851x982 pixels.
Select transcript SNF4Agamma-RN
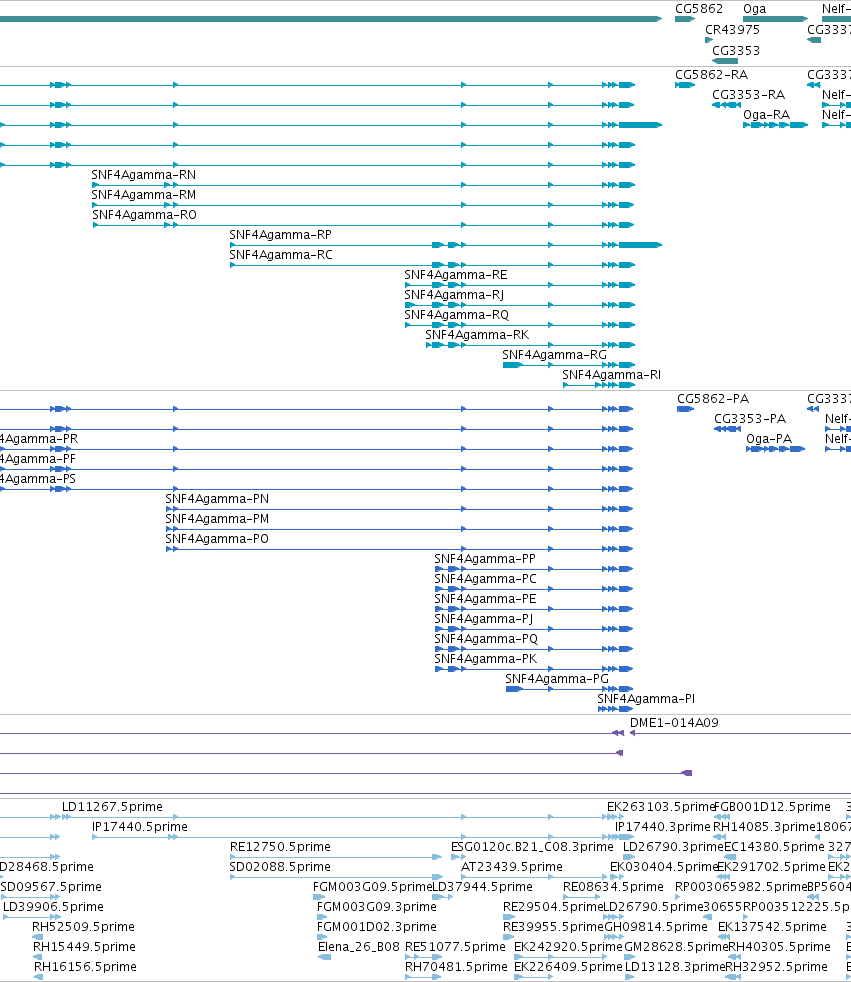pos(143,175)
